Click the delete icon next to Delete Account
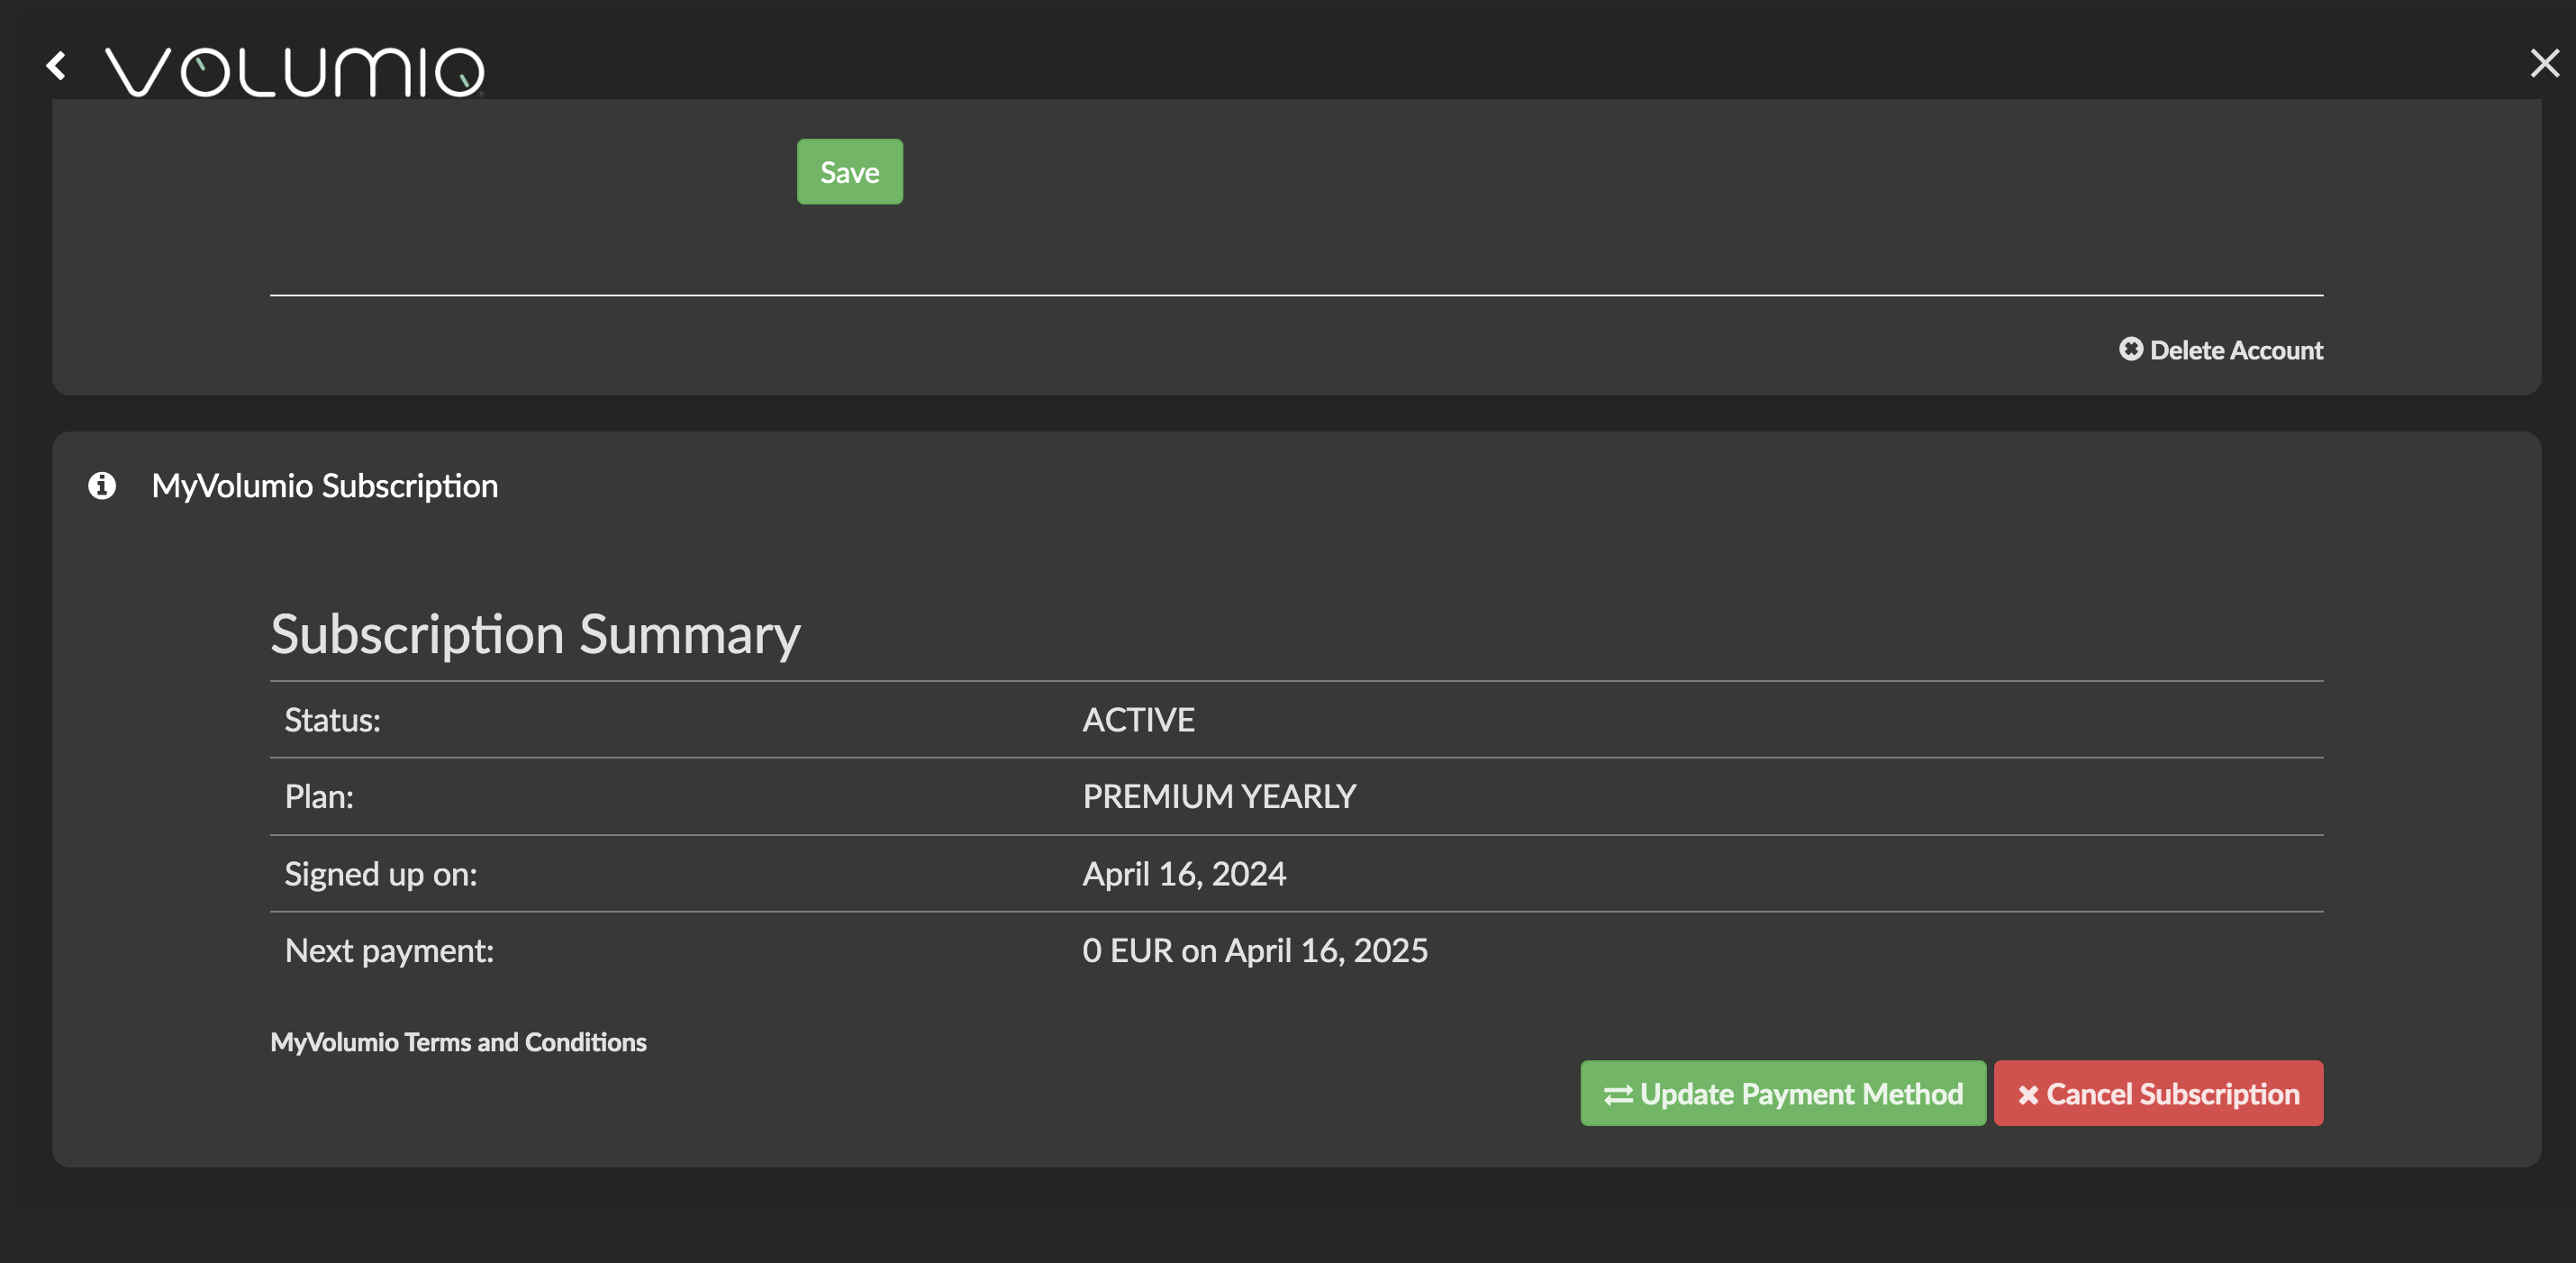The image size is (2576, 1263). [x=2132, y=350]
